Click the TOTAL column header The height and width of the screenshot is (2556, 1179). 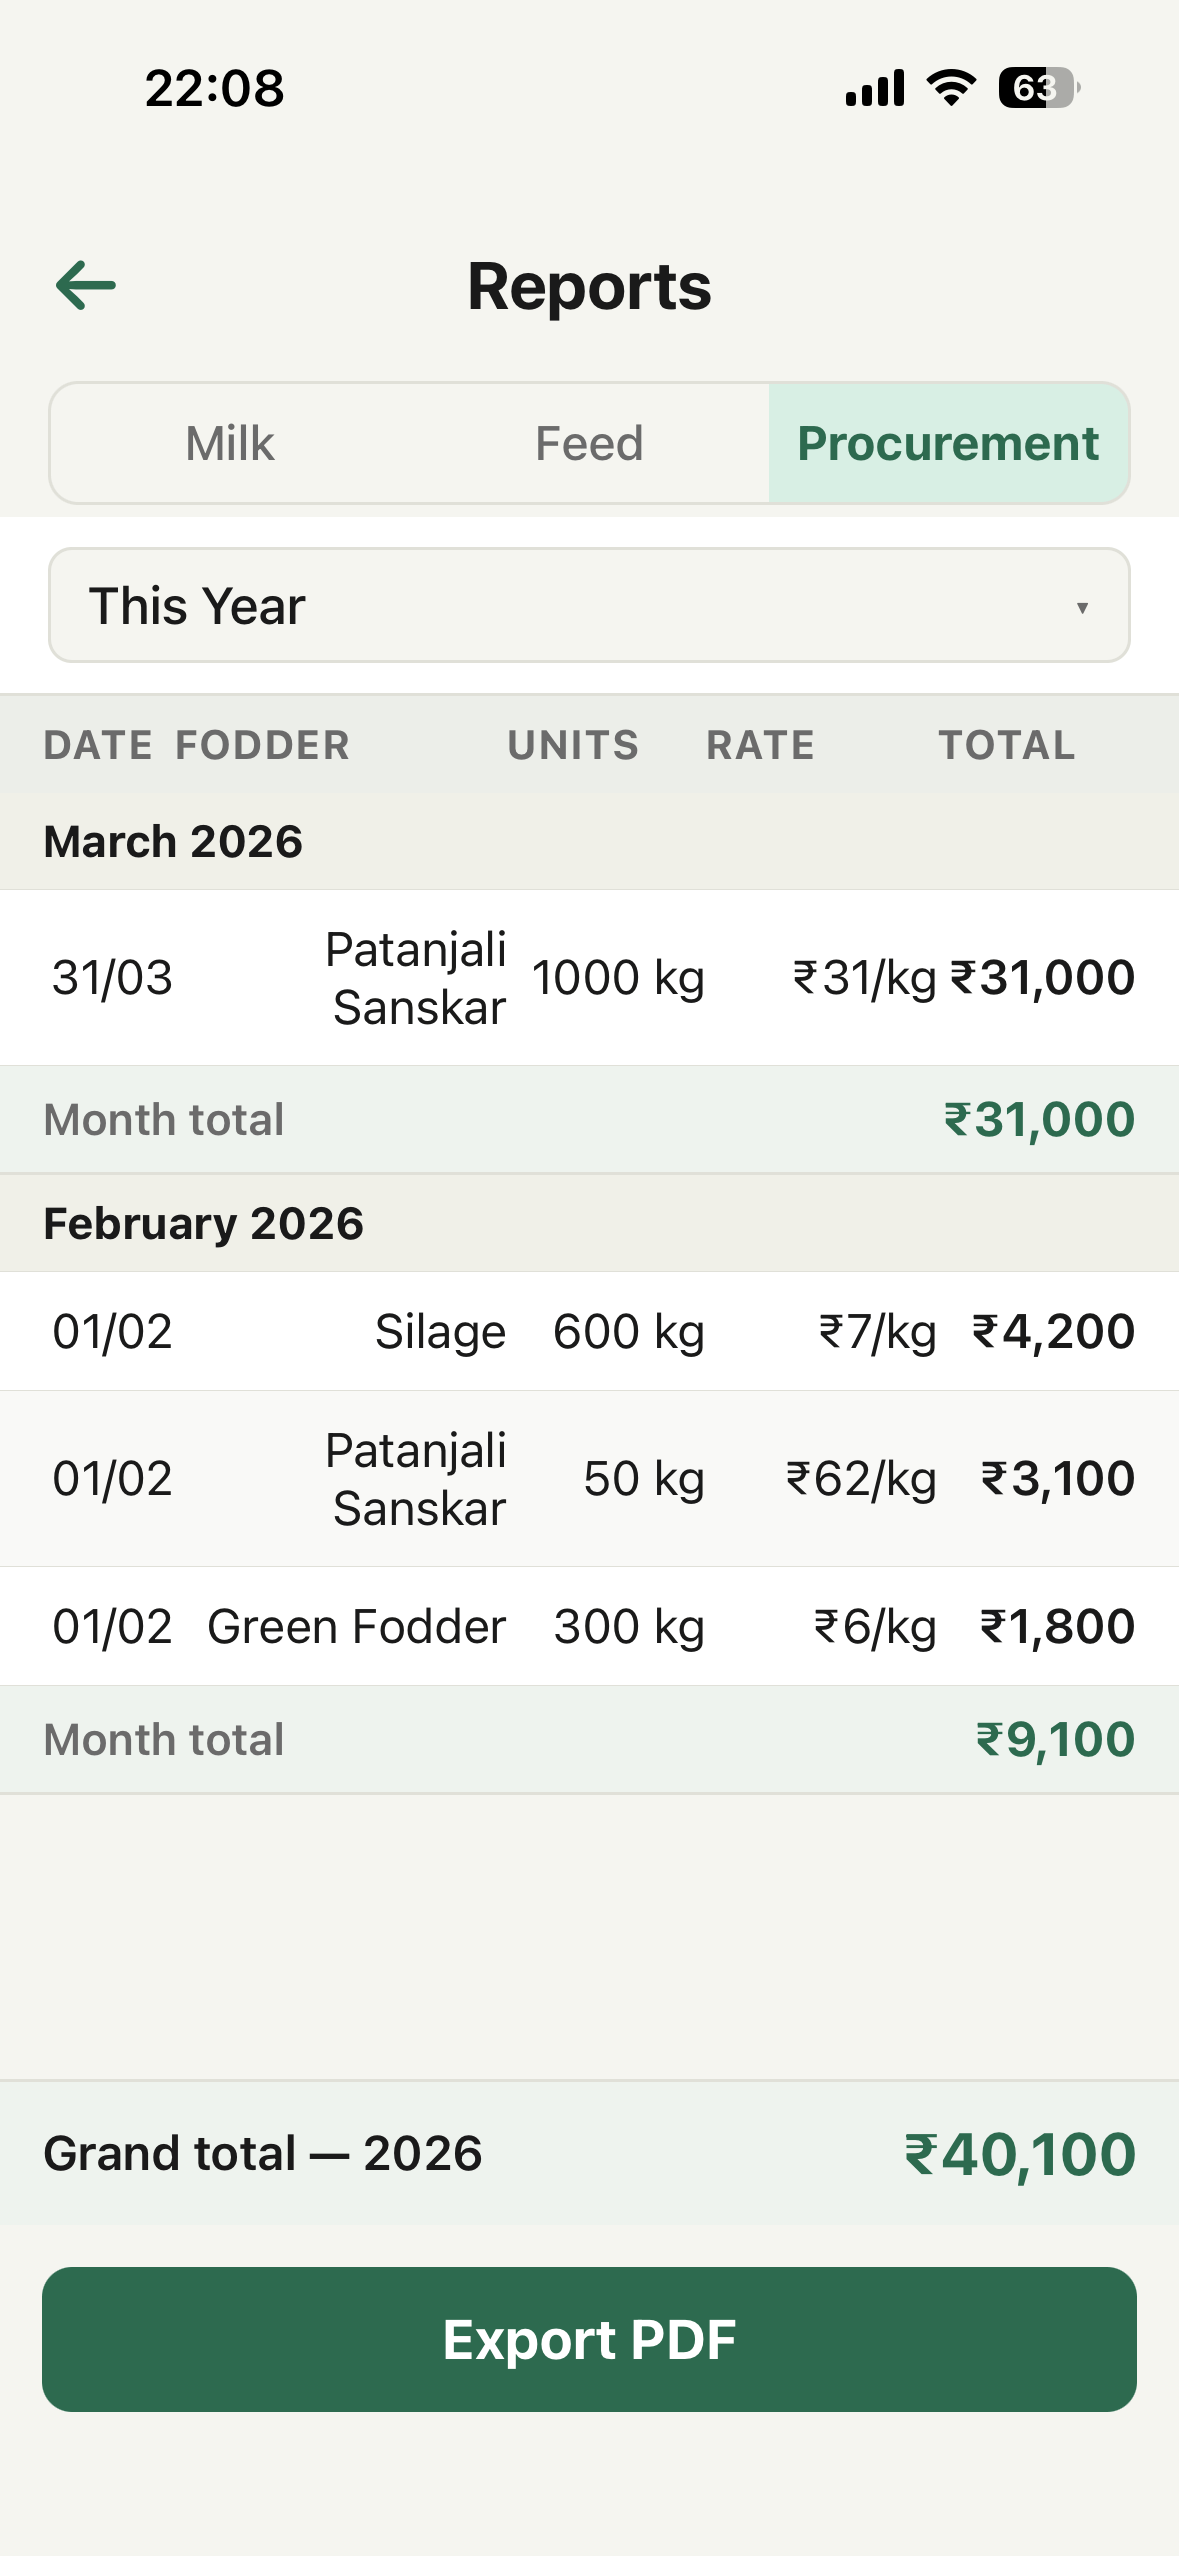coord(1006,745)
